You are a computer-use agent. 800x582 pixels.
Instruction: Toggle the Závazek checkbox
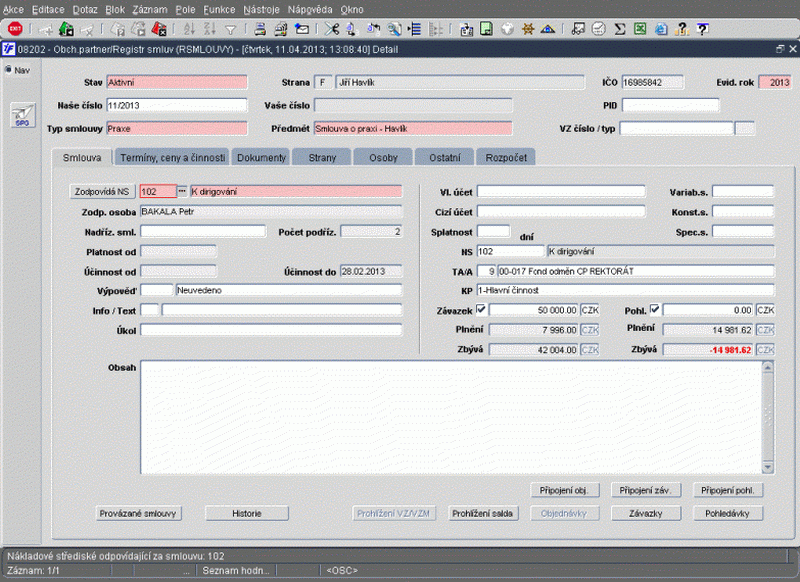pos(481,309)
